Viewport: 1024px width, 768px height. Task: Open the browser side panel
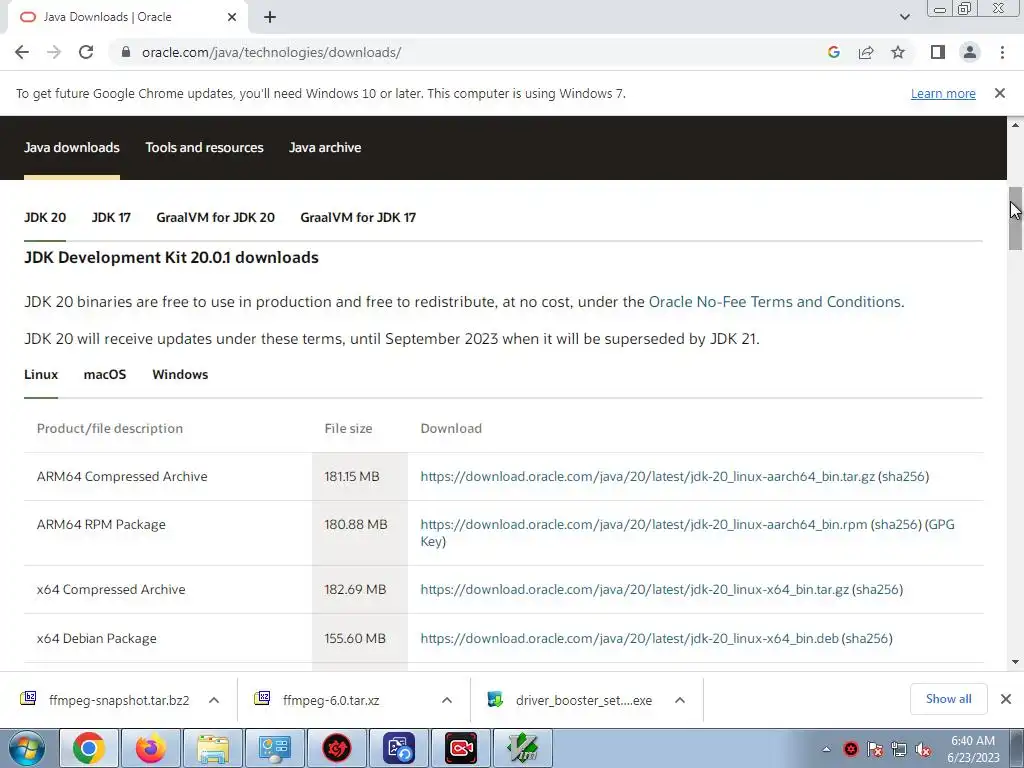[x=938, y=52]
